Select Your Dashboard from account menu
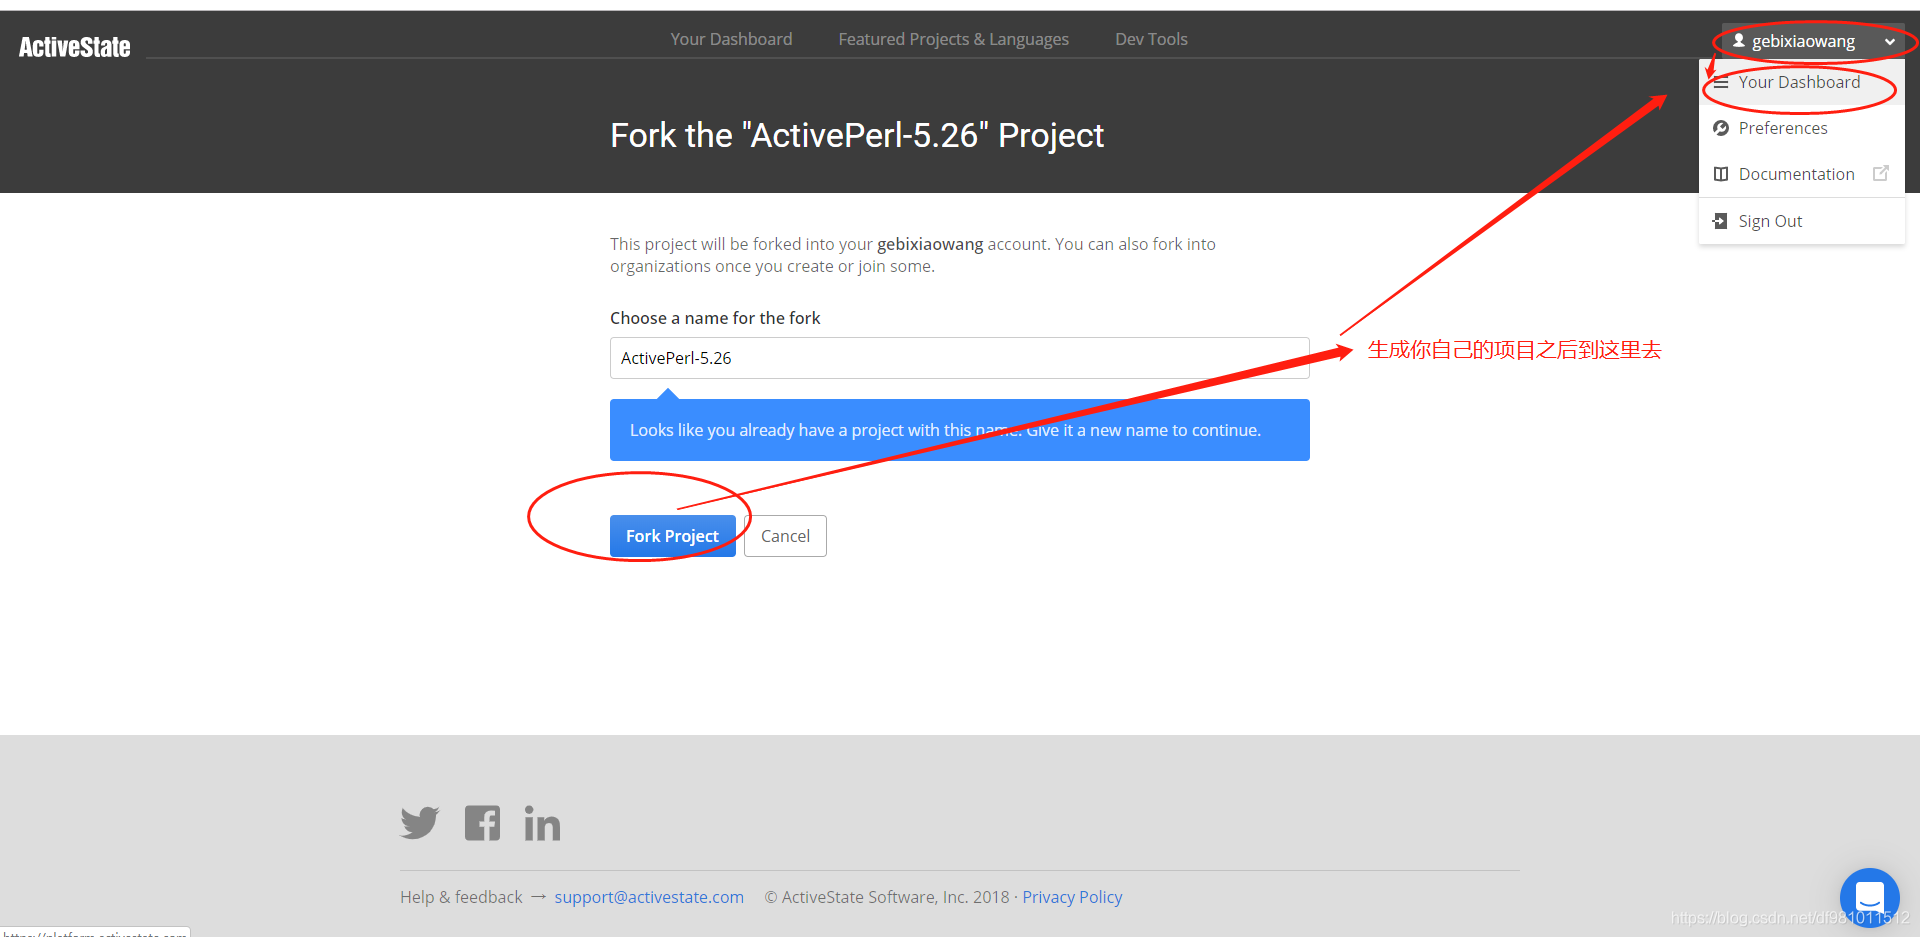 tap(1801, 82)
